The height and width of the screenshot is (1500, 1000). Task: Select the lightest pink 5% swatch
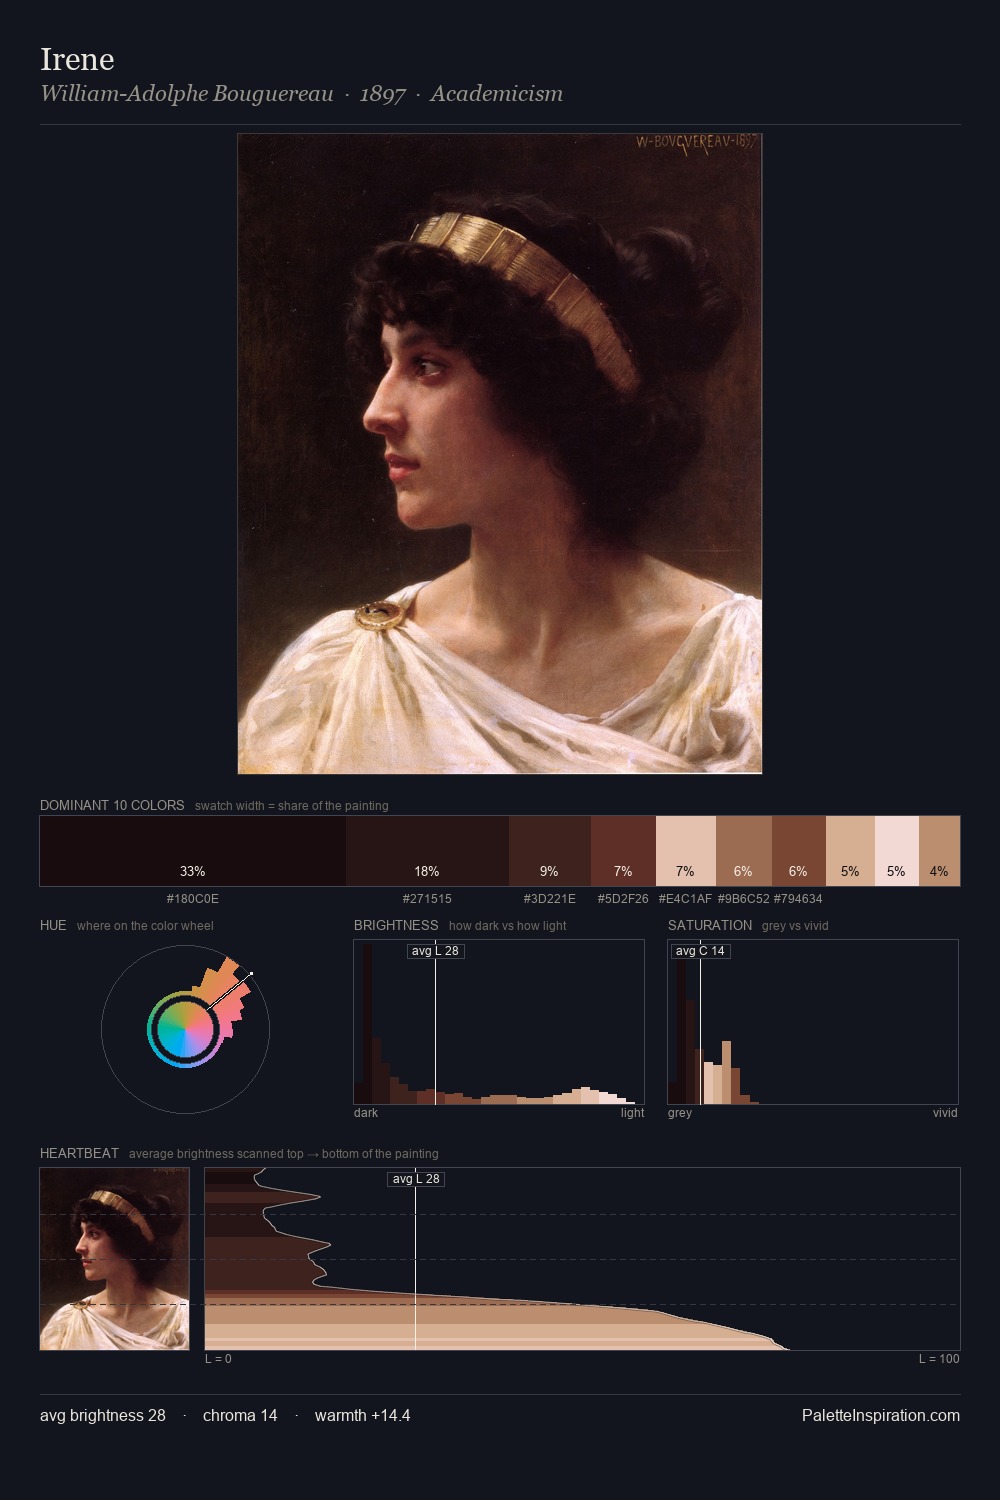point(897,851)
